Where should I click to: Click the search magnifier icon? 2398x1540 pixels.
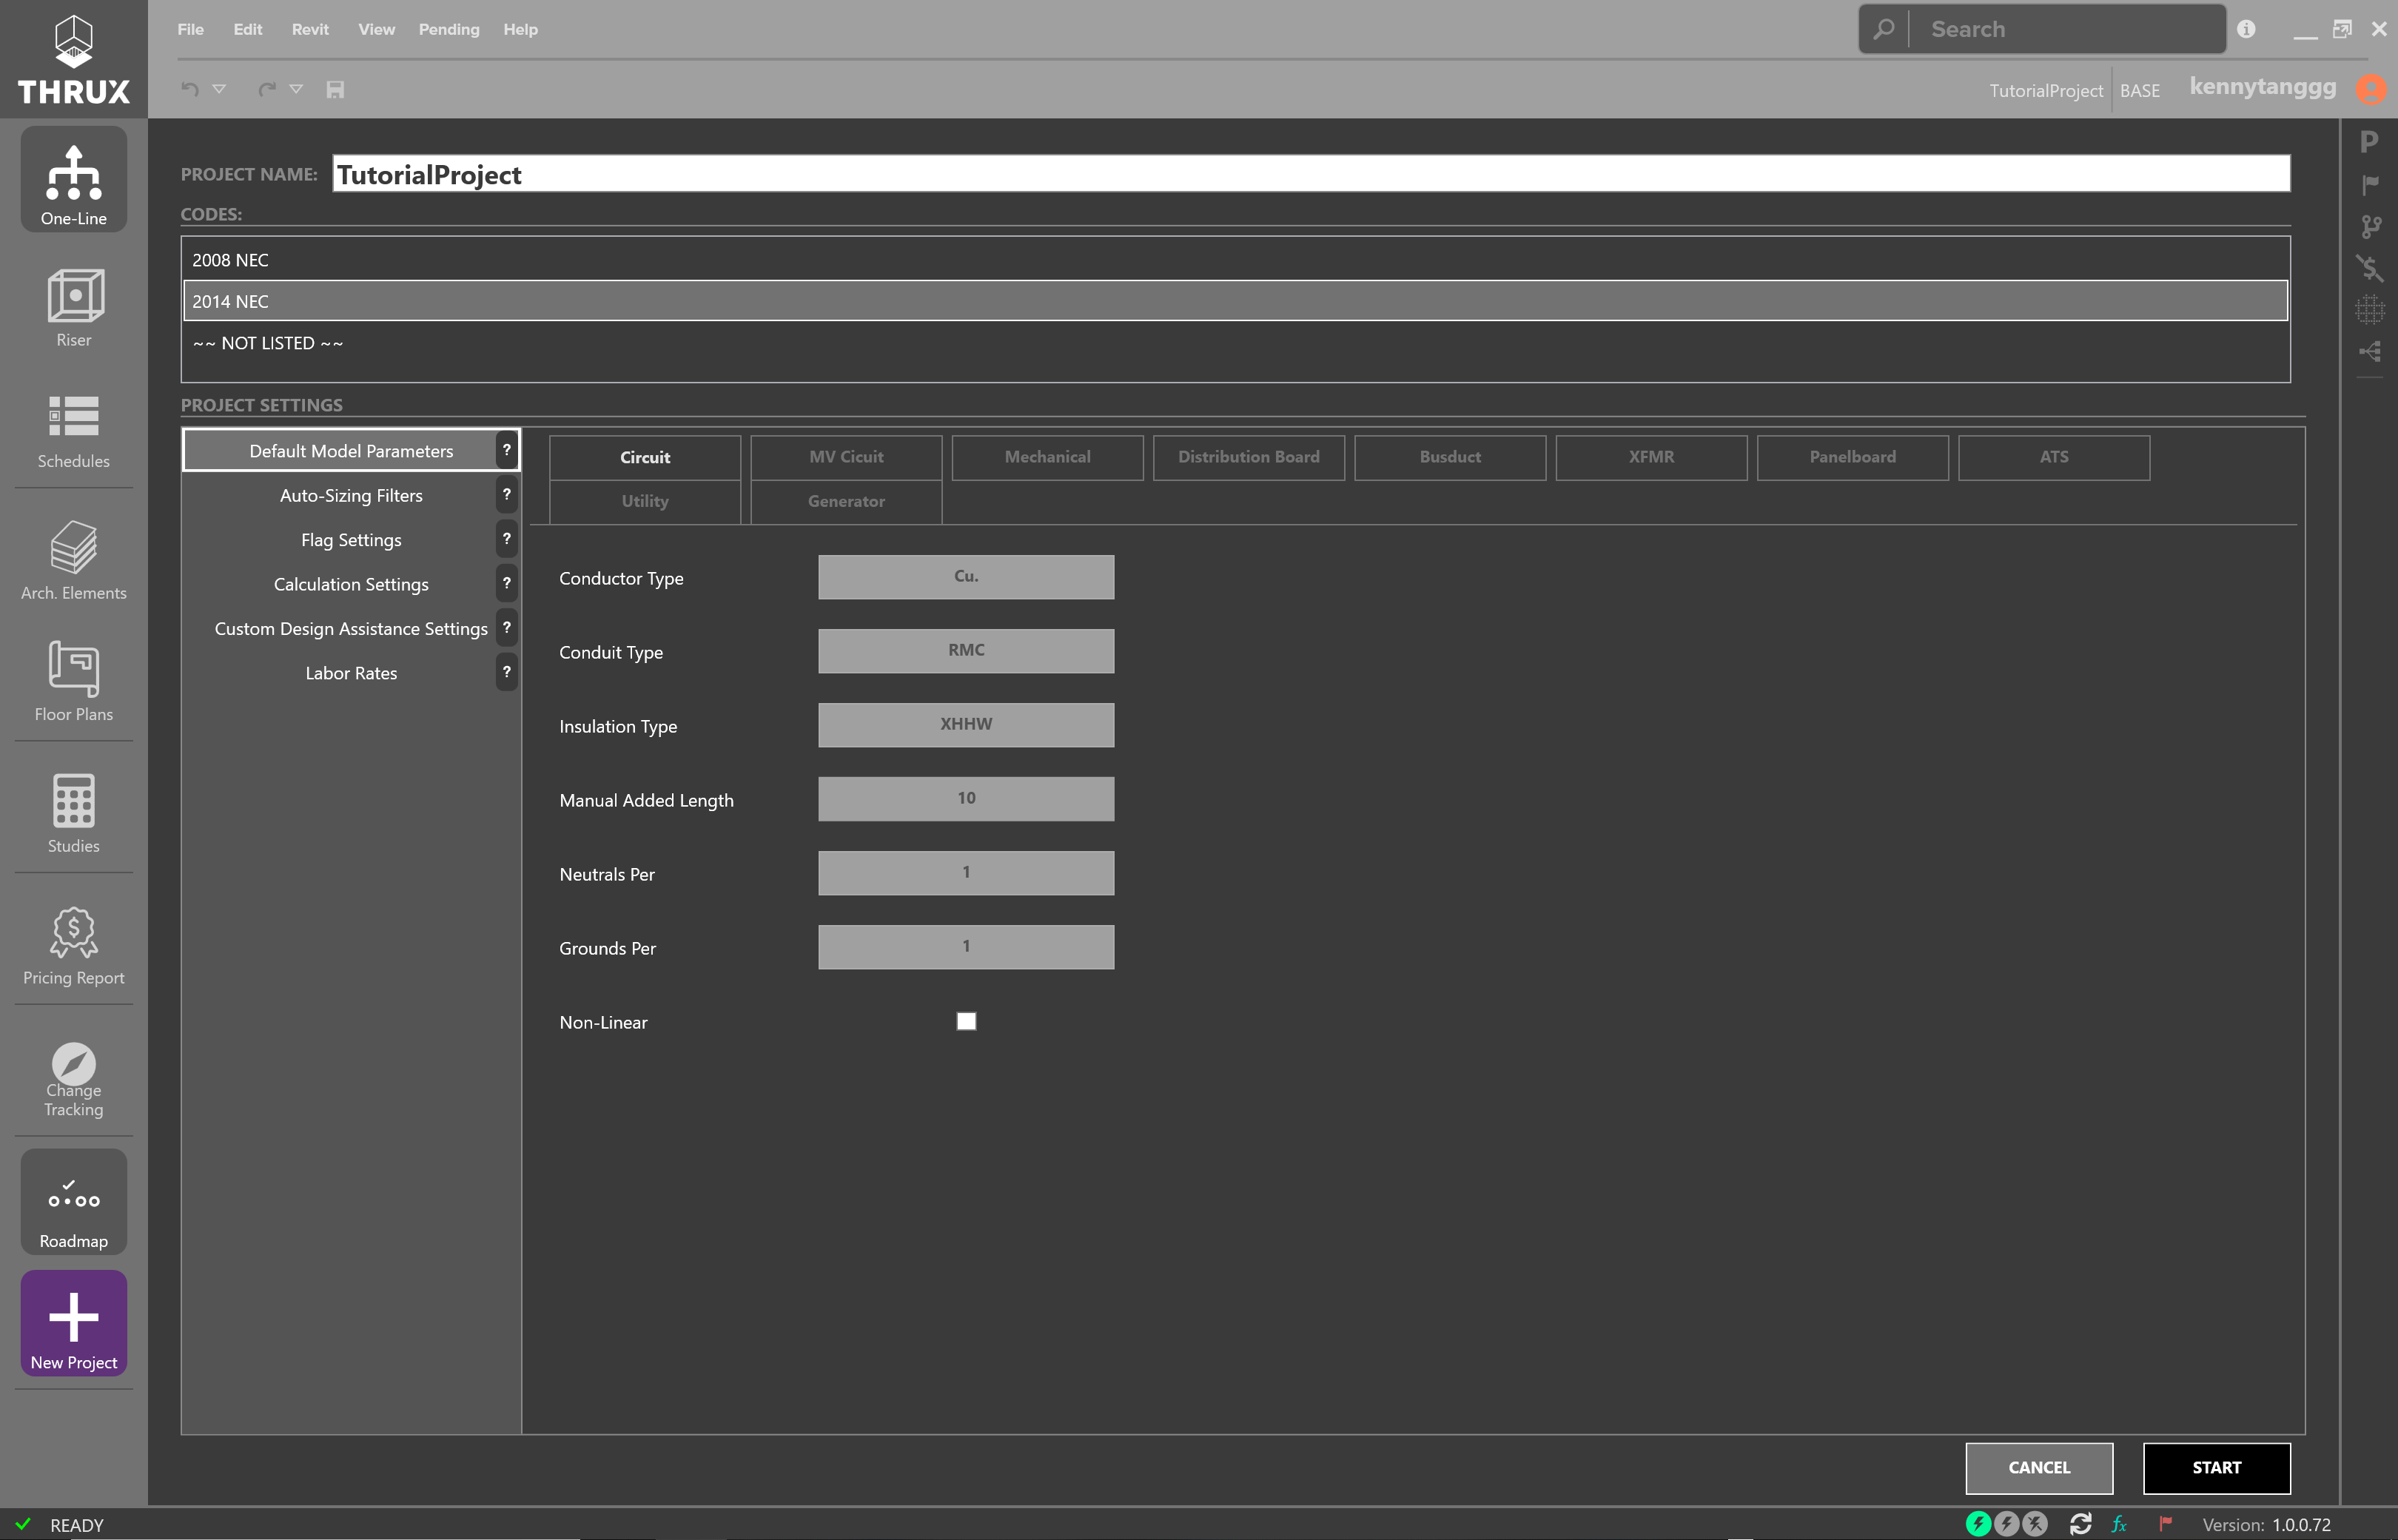point(1884,29)
